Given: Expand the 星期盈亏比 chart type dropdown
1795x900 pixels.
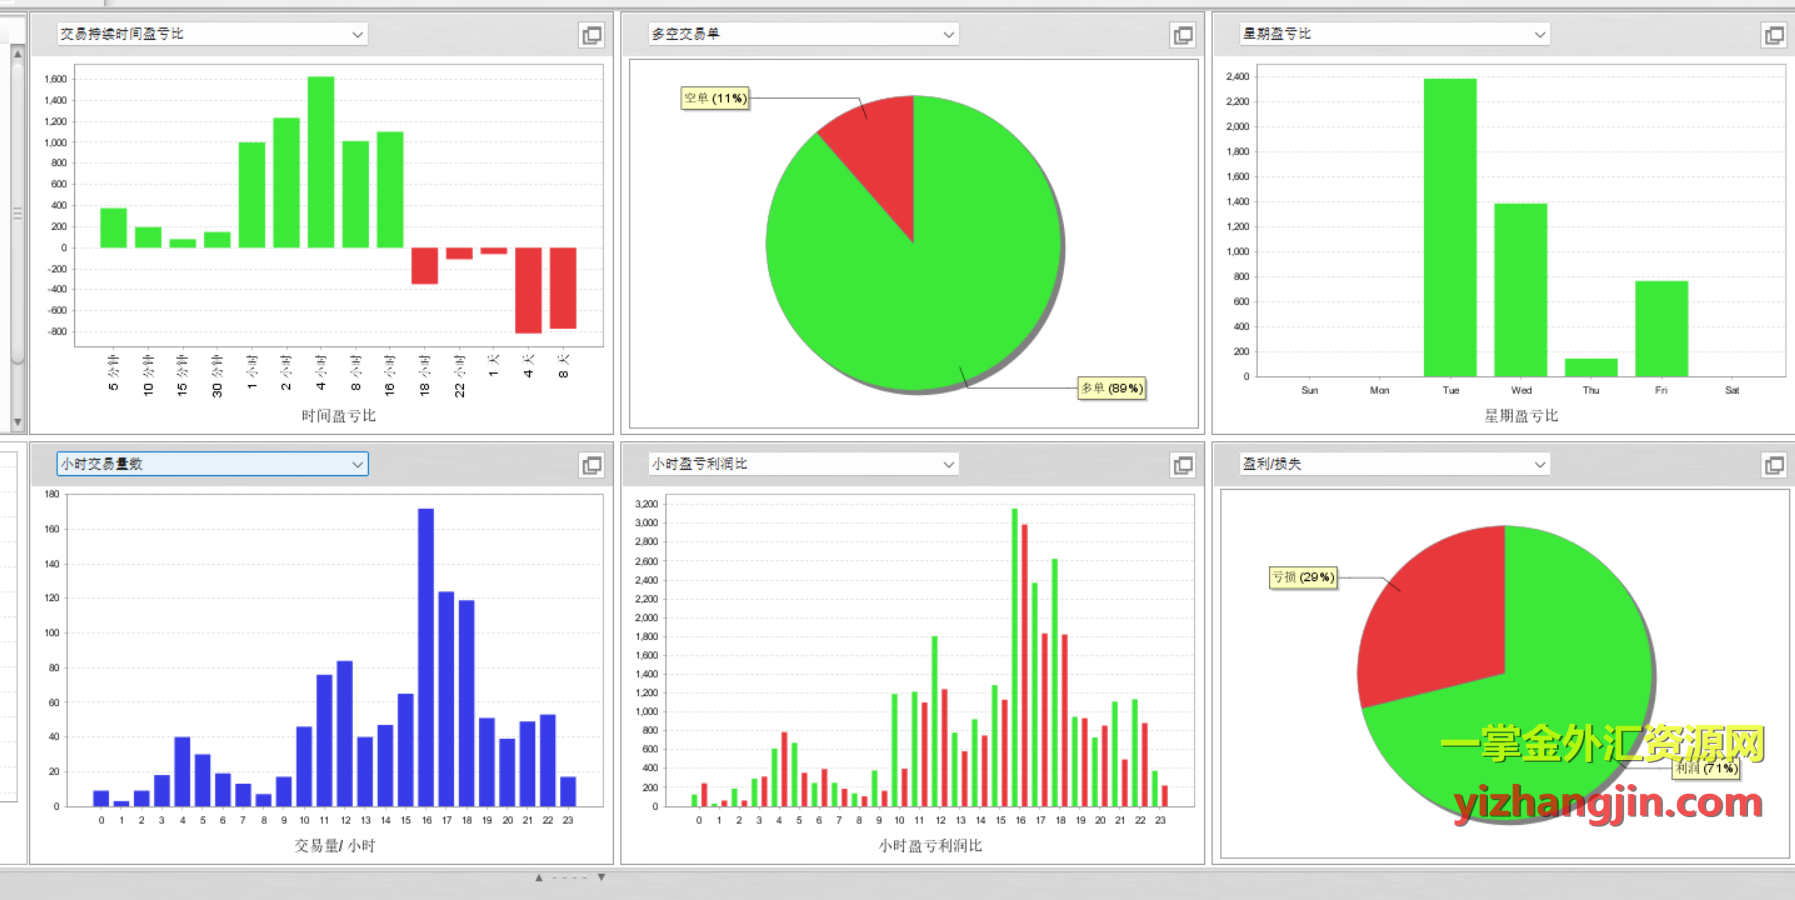Looking at the screenshot, I should coord(1539,34).
